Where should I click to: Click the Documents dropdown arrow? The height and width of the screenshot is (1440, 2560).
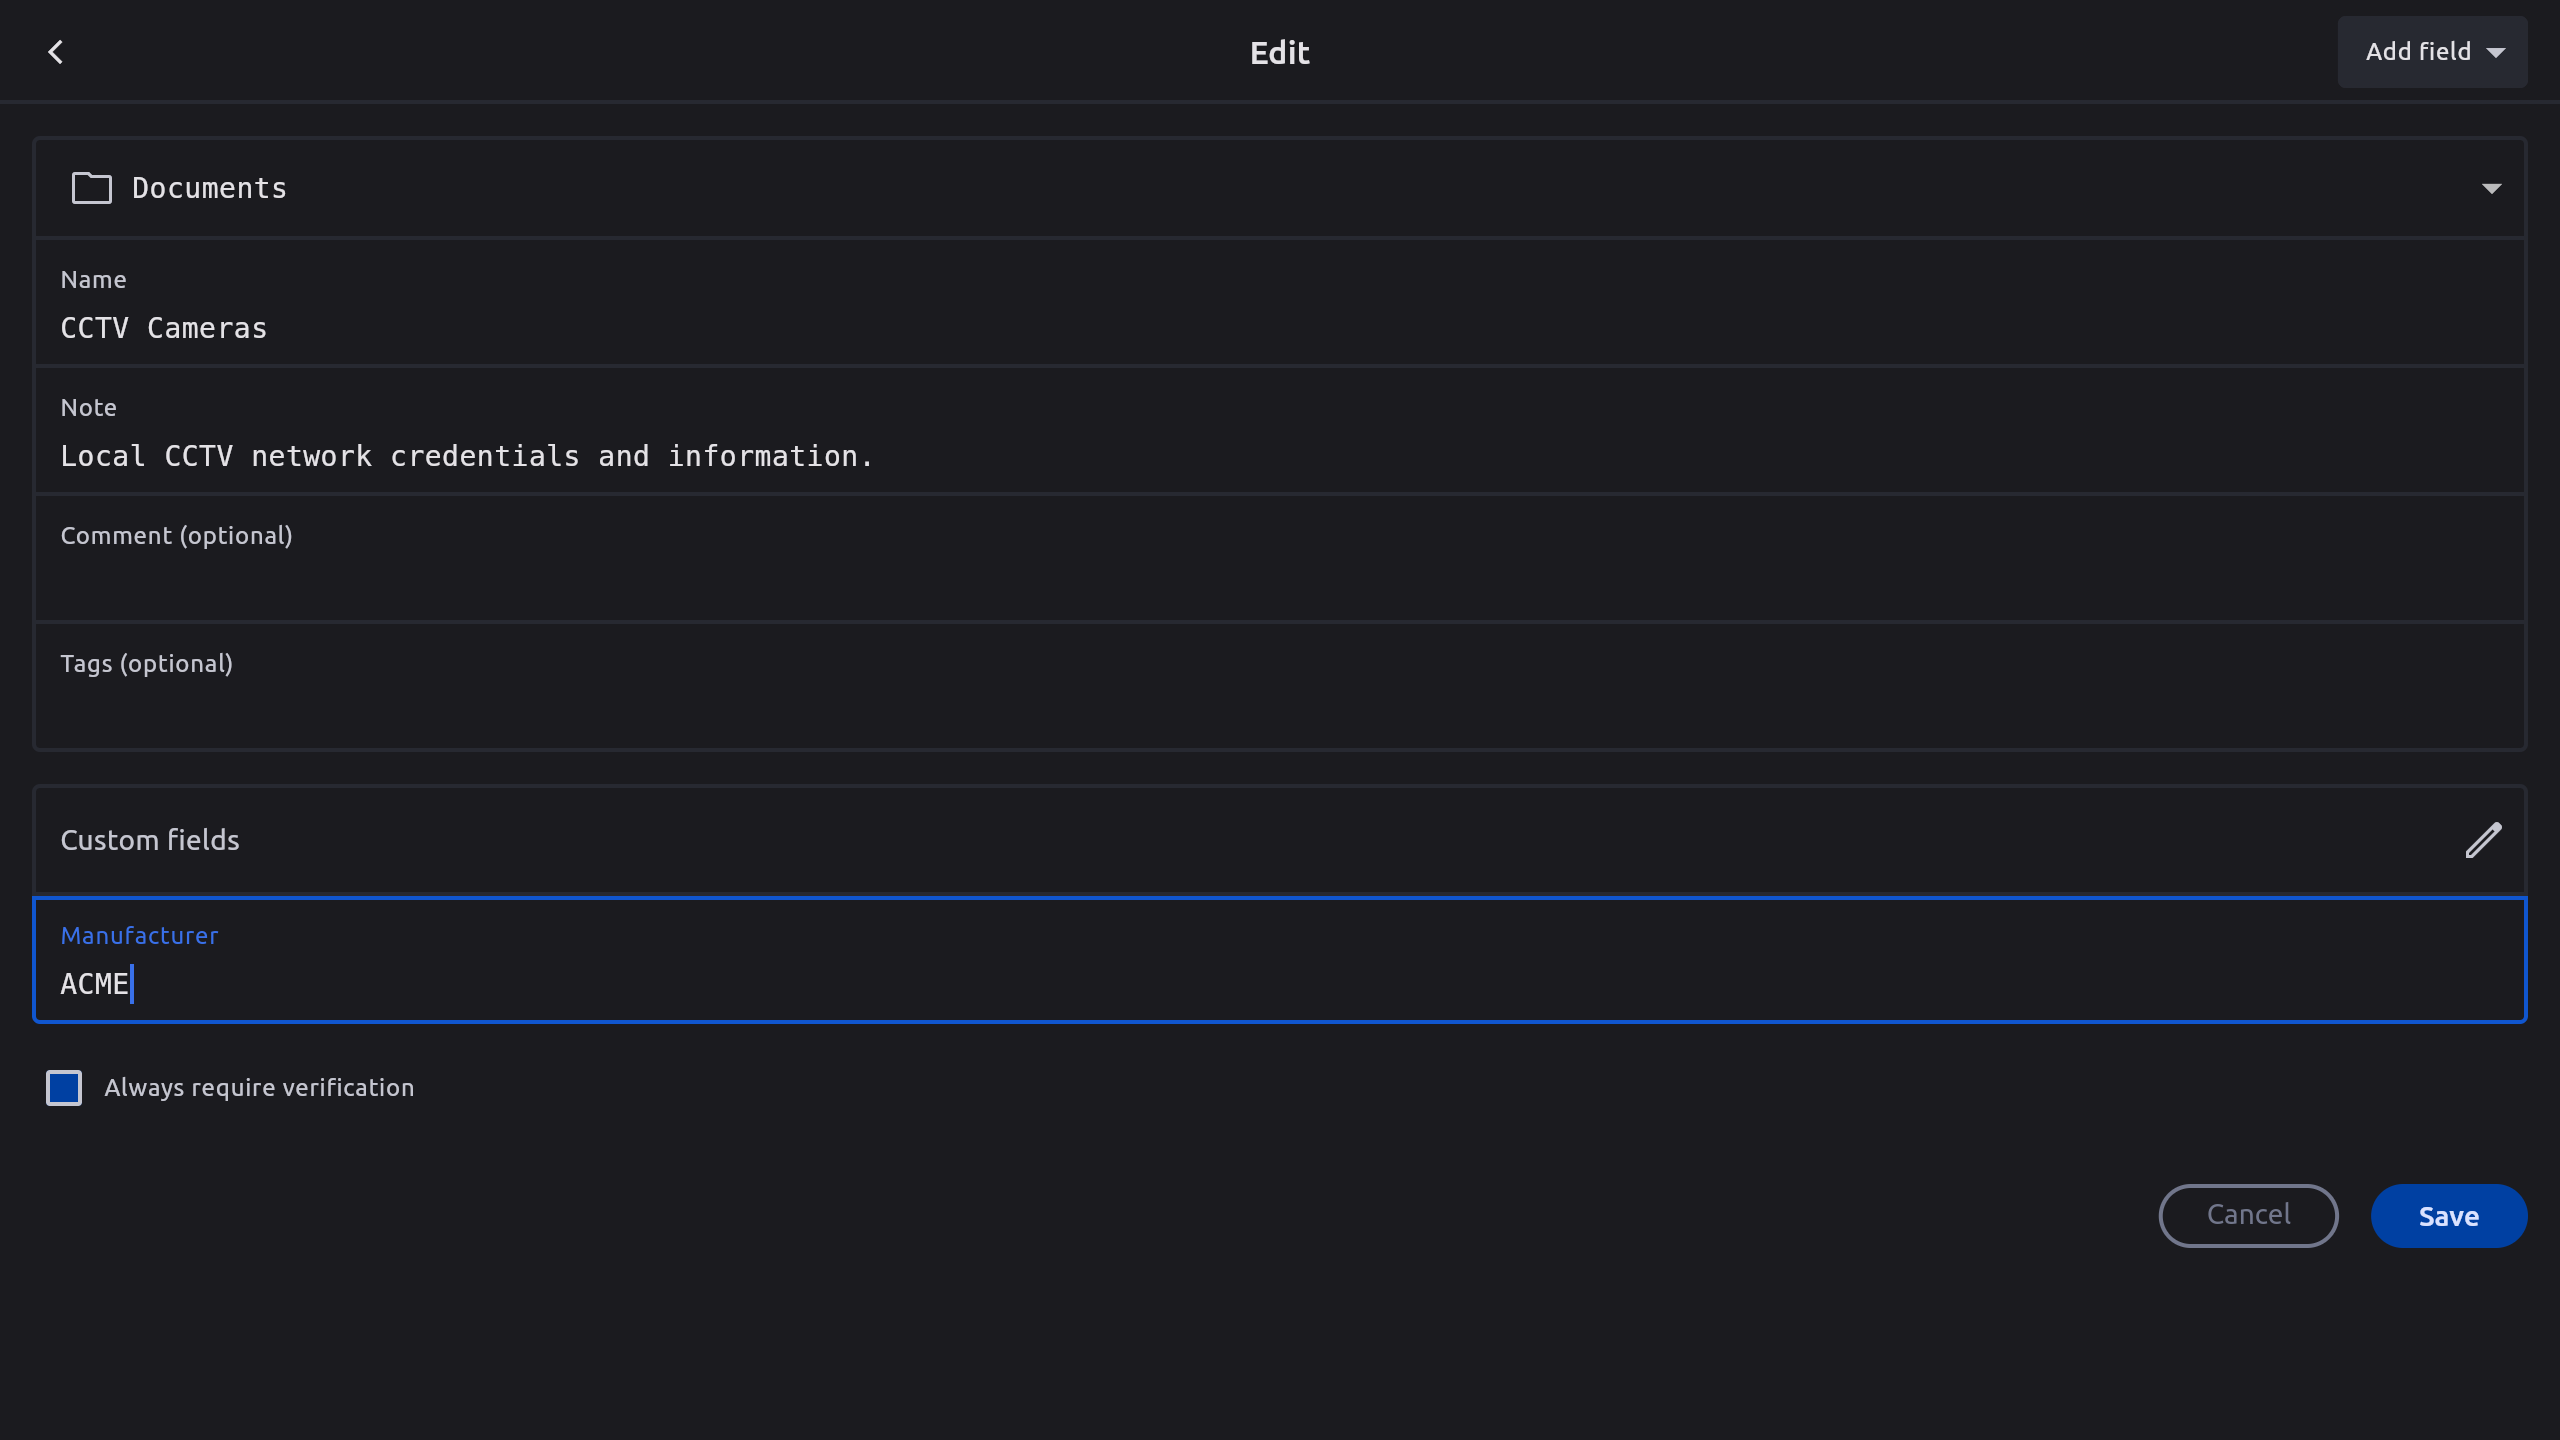point(2491,188)
